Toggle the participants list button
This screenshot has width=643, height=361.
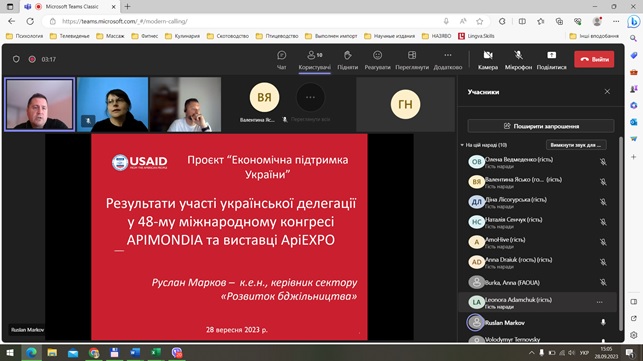tap(315, 60)
